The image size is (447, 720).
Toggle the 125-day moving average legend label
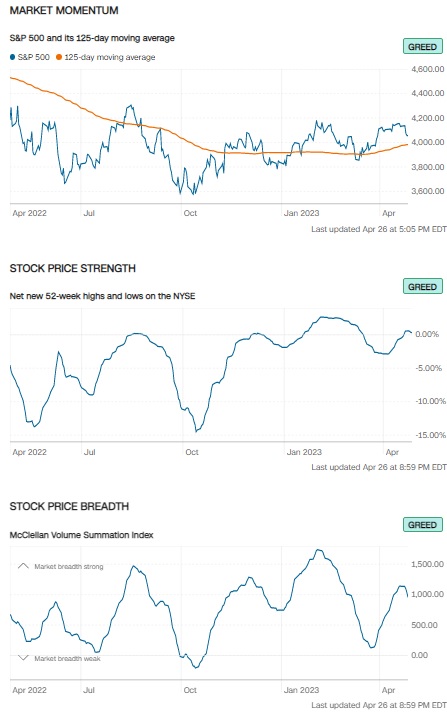[110, 57]
